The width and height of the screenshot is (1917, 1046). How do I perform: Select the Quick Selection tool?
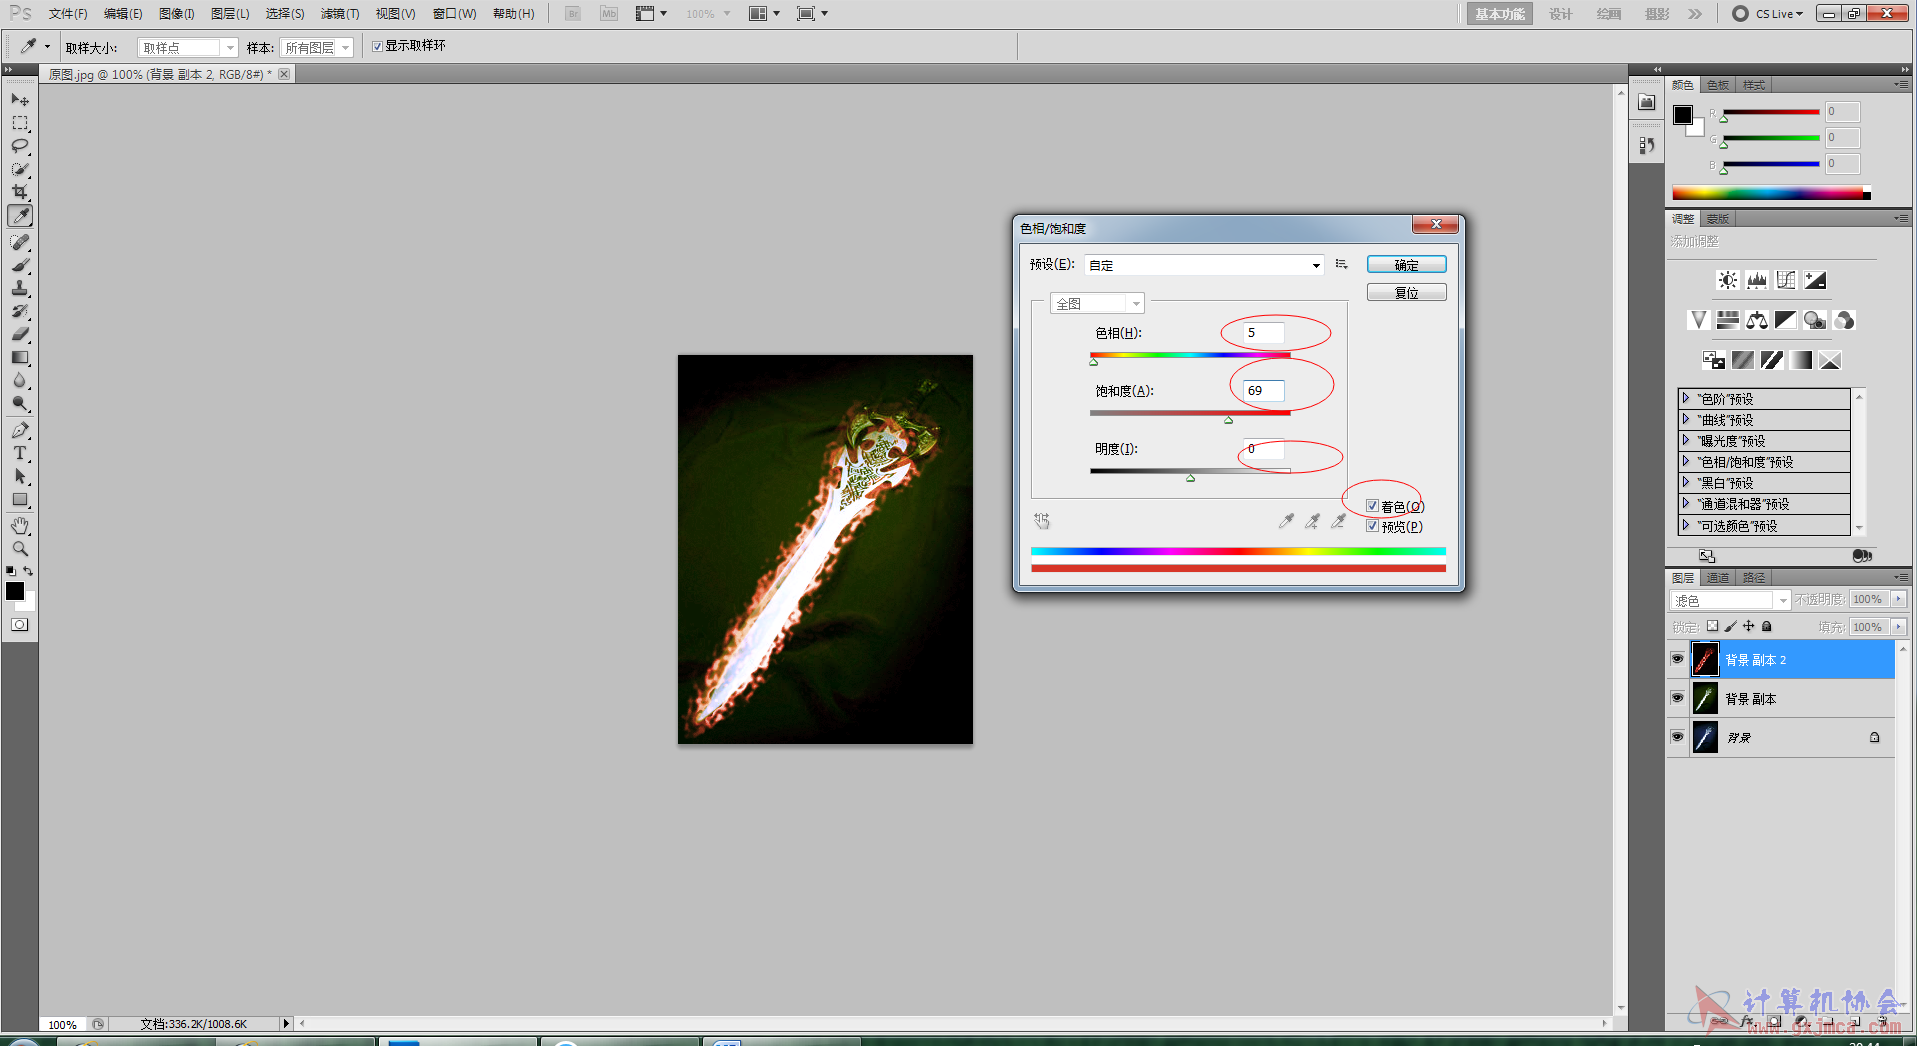pyautogui.click(x=20, y=169)
